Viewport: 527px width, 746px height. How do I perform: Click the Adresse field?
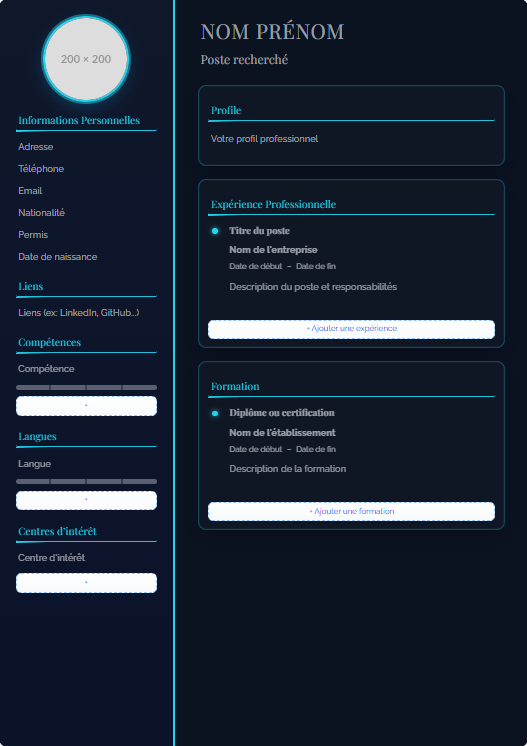click(36, 147)
